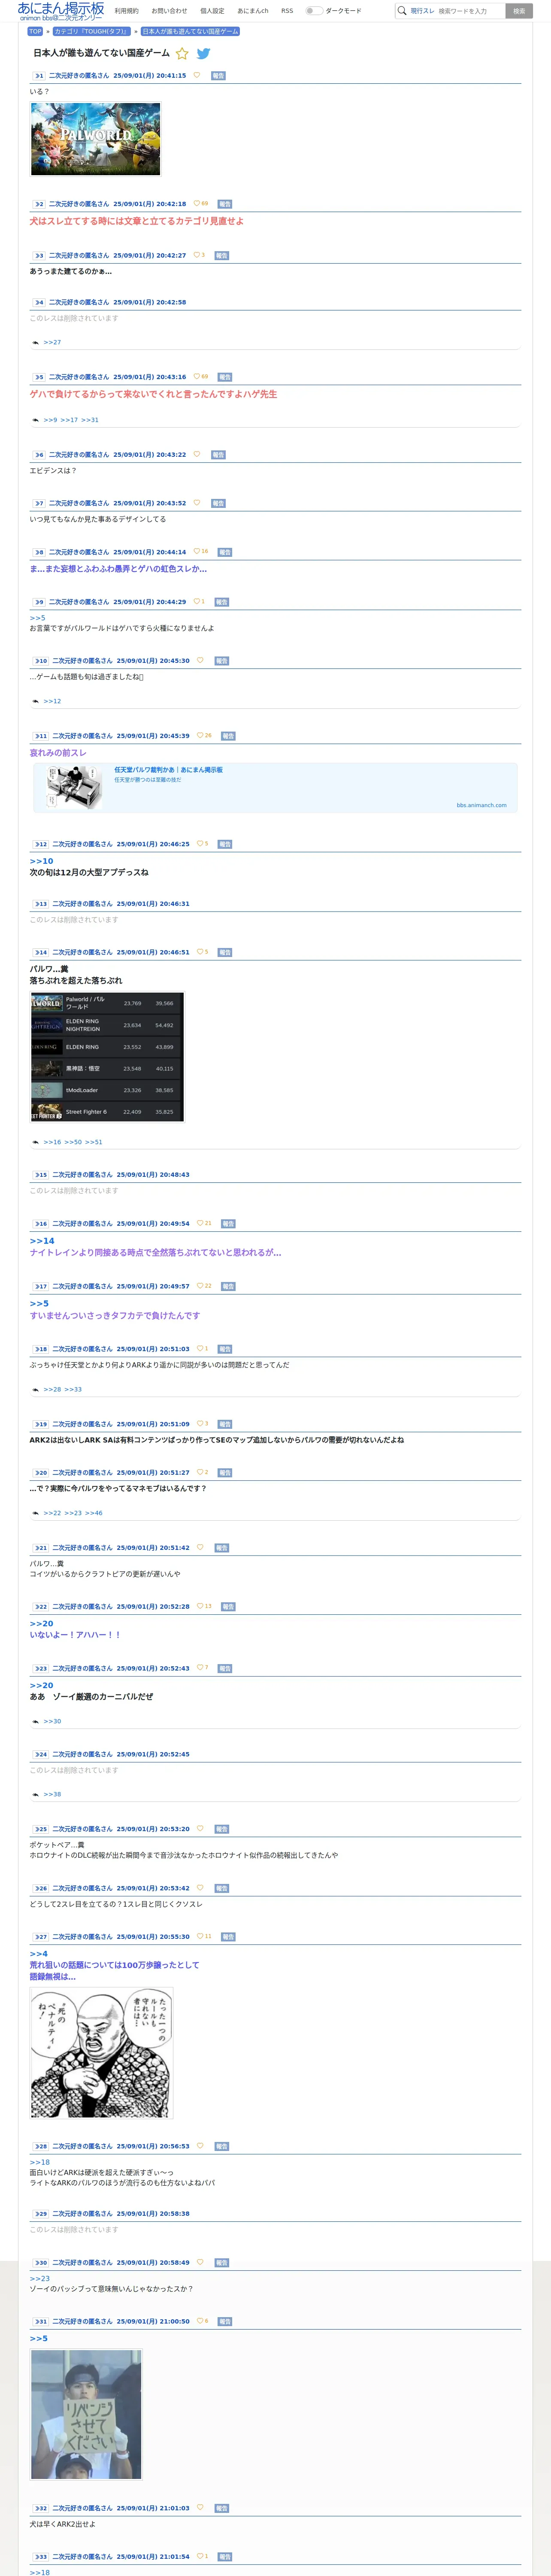Like post 22 with its heart icon

click(200, 1606)
